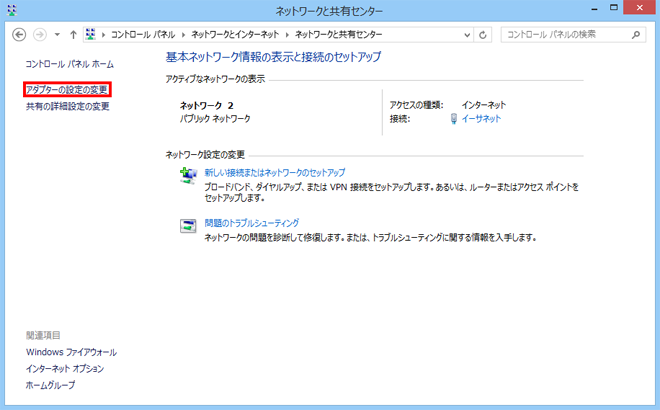The image size is (660, 410).
Task: Close the ネットワークと共有センター window
Action: click(639, 8)
